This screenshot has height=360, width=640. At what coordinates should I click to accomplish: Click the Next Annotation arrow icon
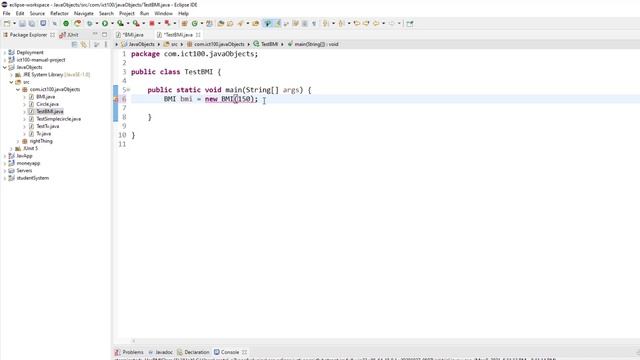click(326, 24)
